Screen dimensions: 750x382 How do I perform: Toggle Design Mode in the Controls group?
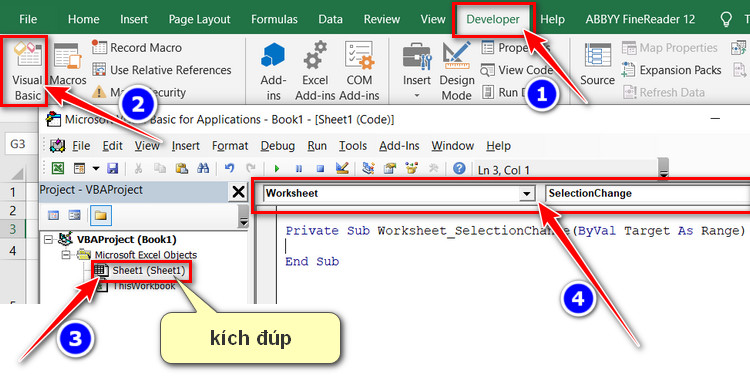pos(457,71)
